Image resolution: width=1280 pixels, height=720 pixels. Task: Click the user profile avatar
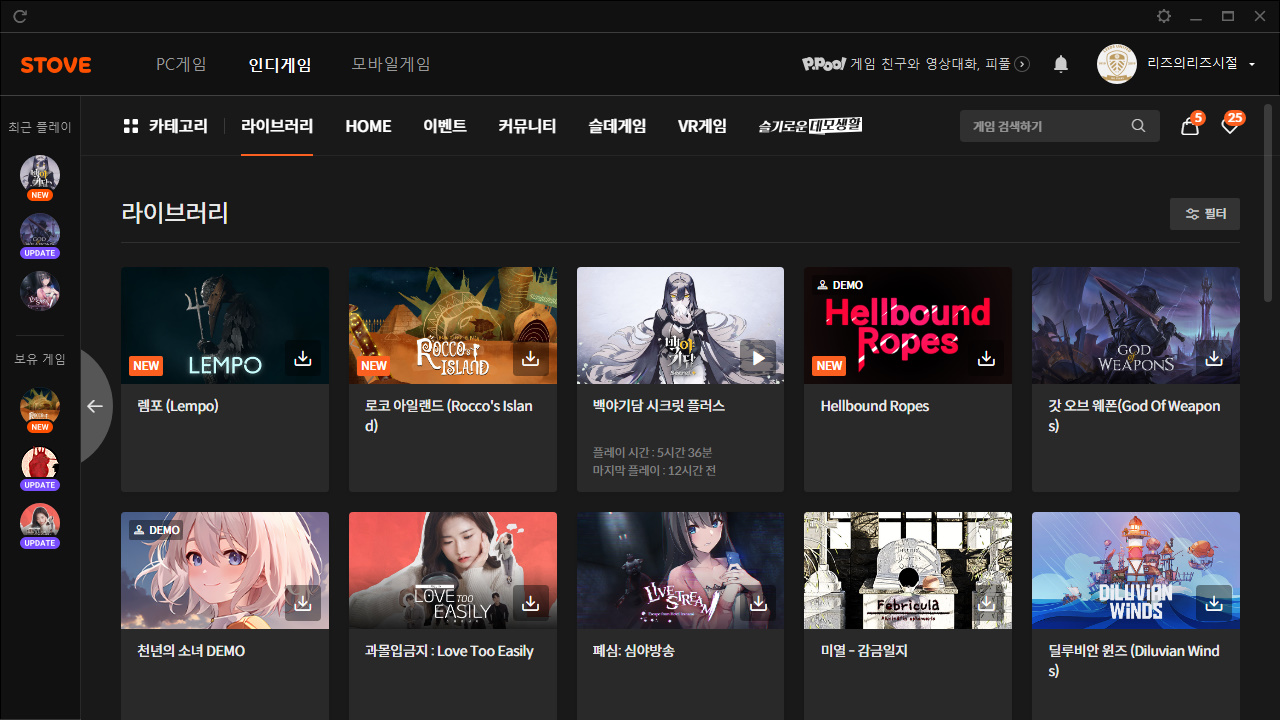tap(1117, 64)
